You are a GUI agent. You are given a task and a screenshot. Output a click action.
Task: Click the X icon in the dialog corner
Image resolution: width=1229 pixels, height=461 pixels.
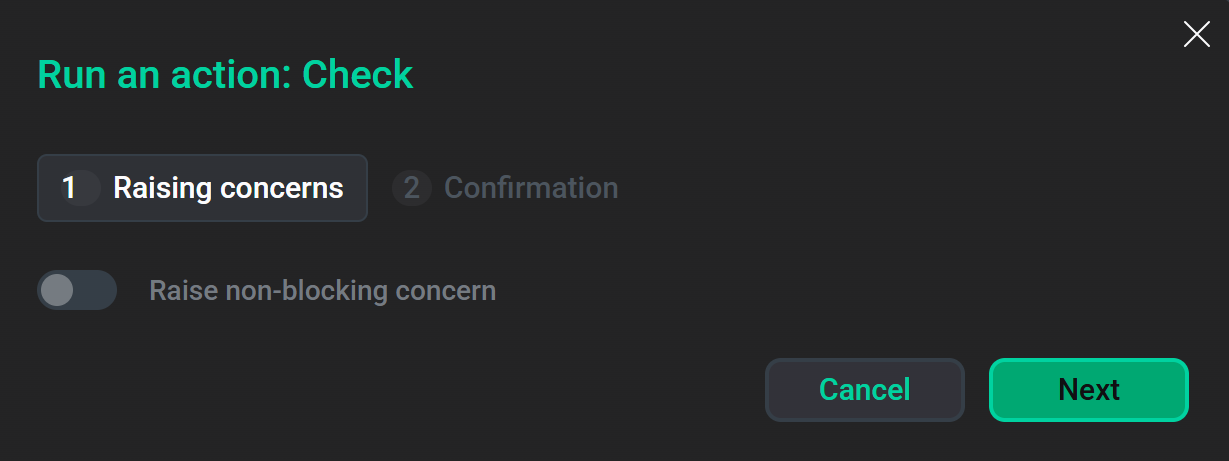point(1196,35)
